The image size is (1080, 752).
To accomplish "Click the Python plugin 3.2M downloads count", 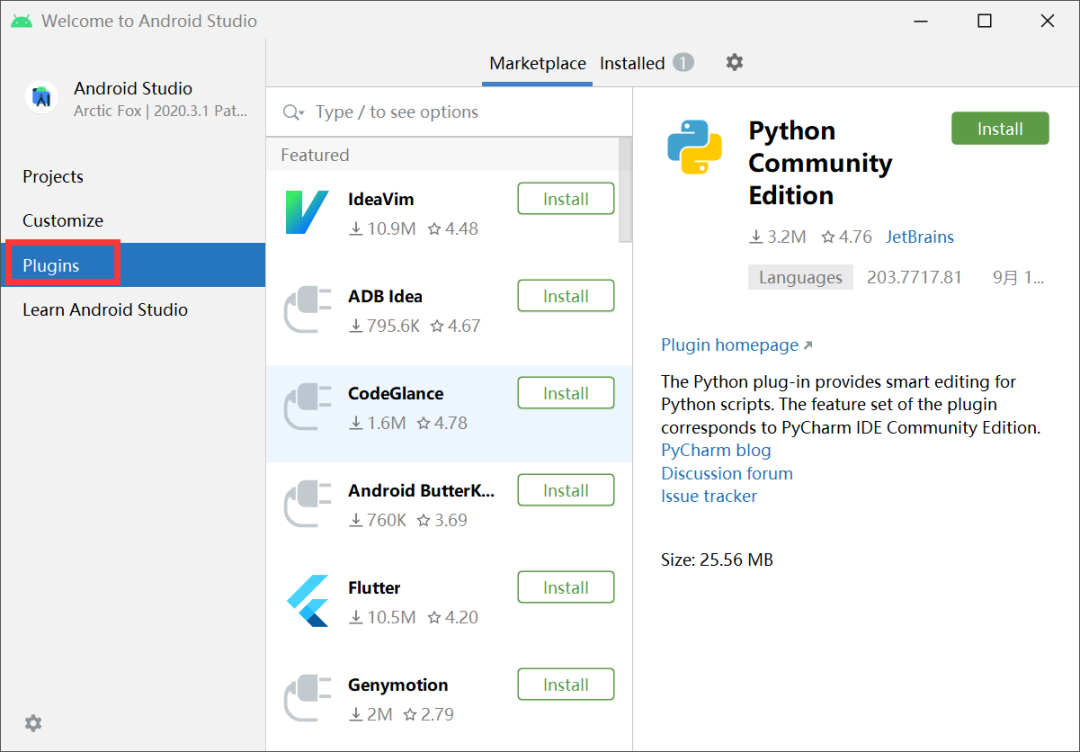I will [x=778, y=237].
